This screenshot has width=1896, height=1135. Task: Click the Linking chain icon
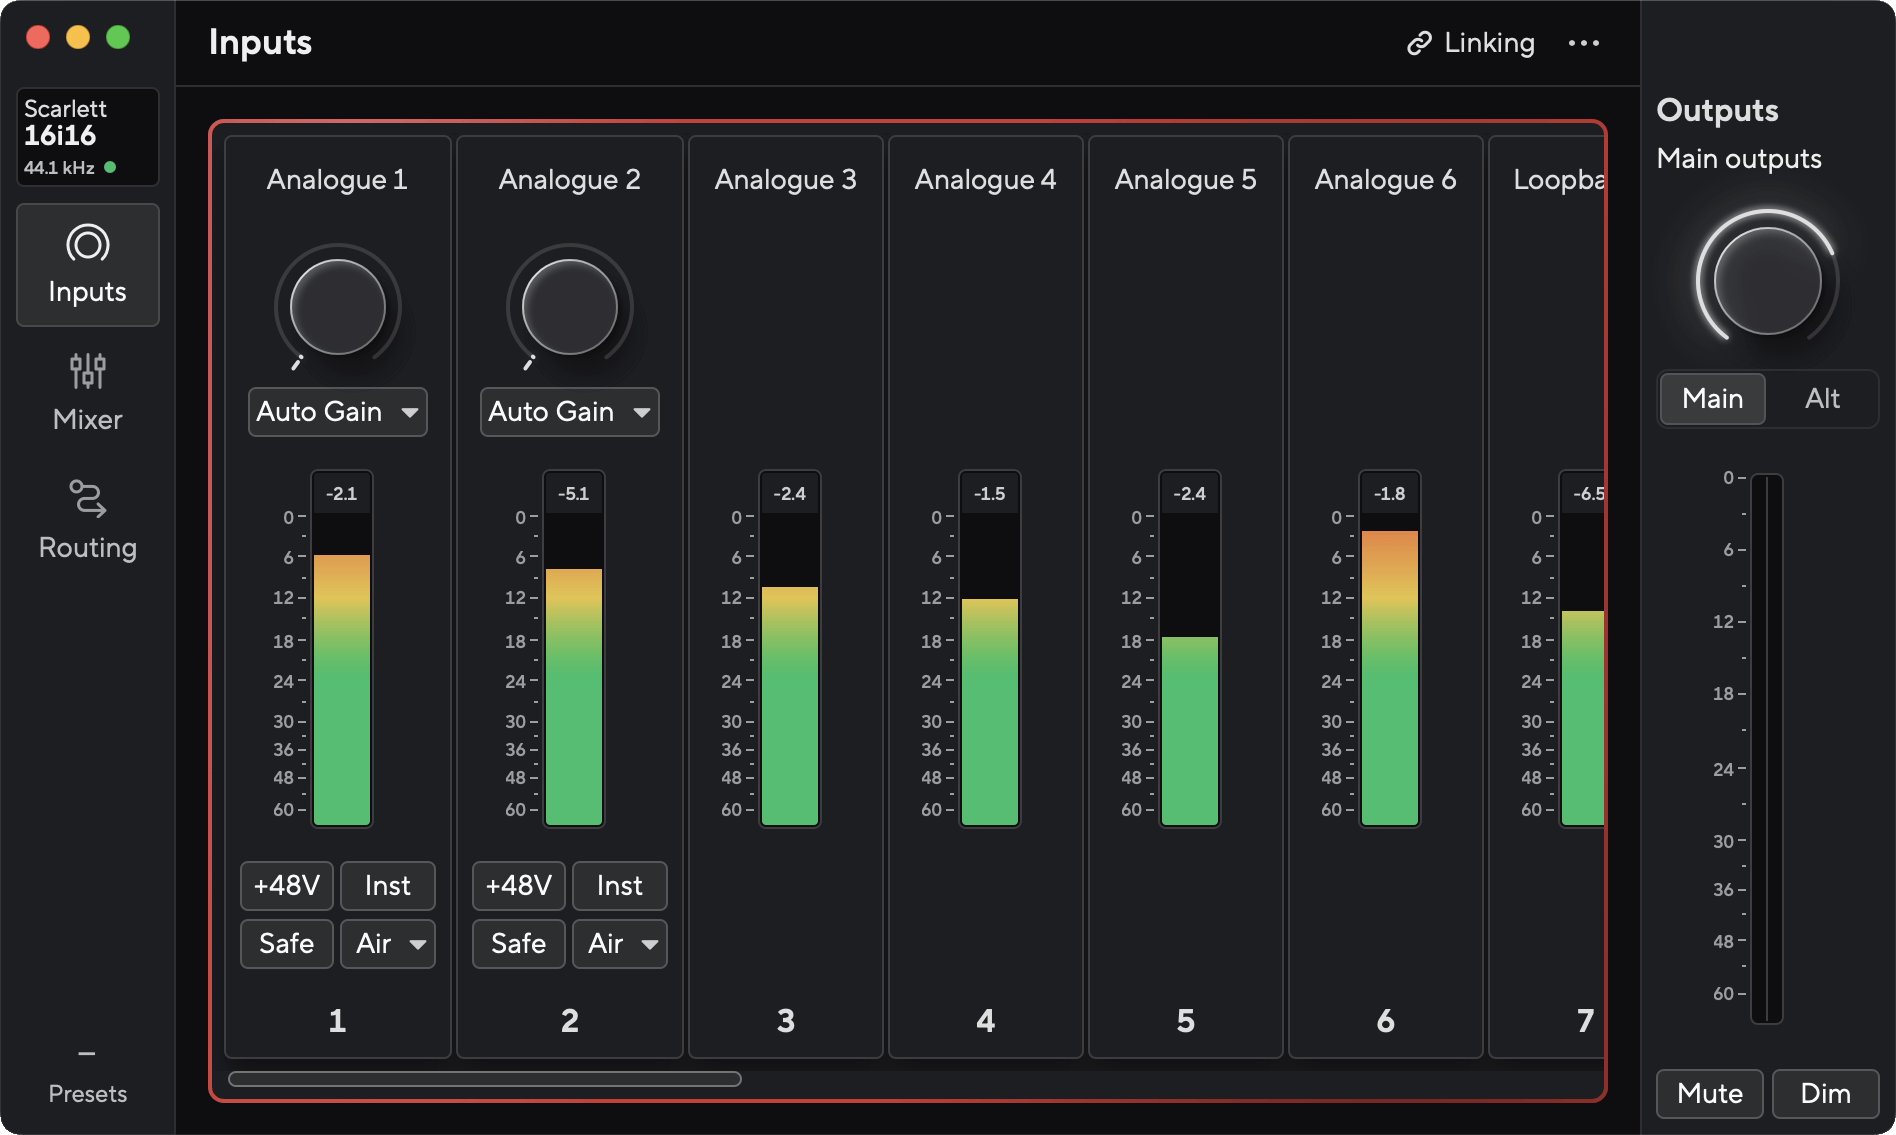point(1419,43)
